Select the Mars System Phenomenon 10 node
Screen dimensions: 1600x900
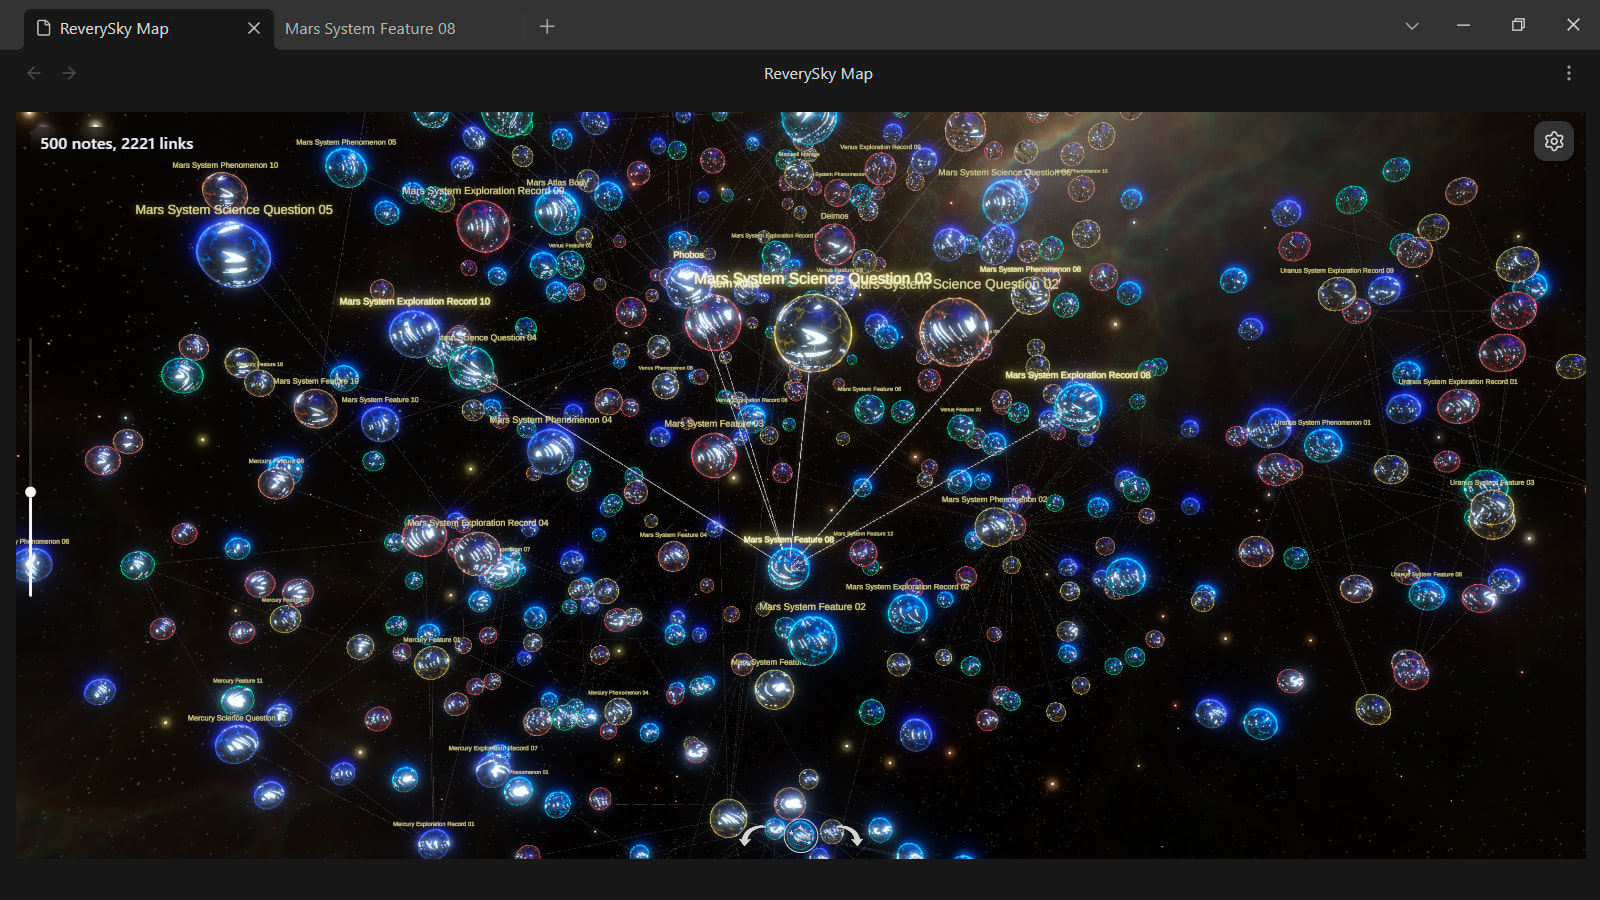[225, 192]
